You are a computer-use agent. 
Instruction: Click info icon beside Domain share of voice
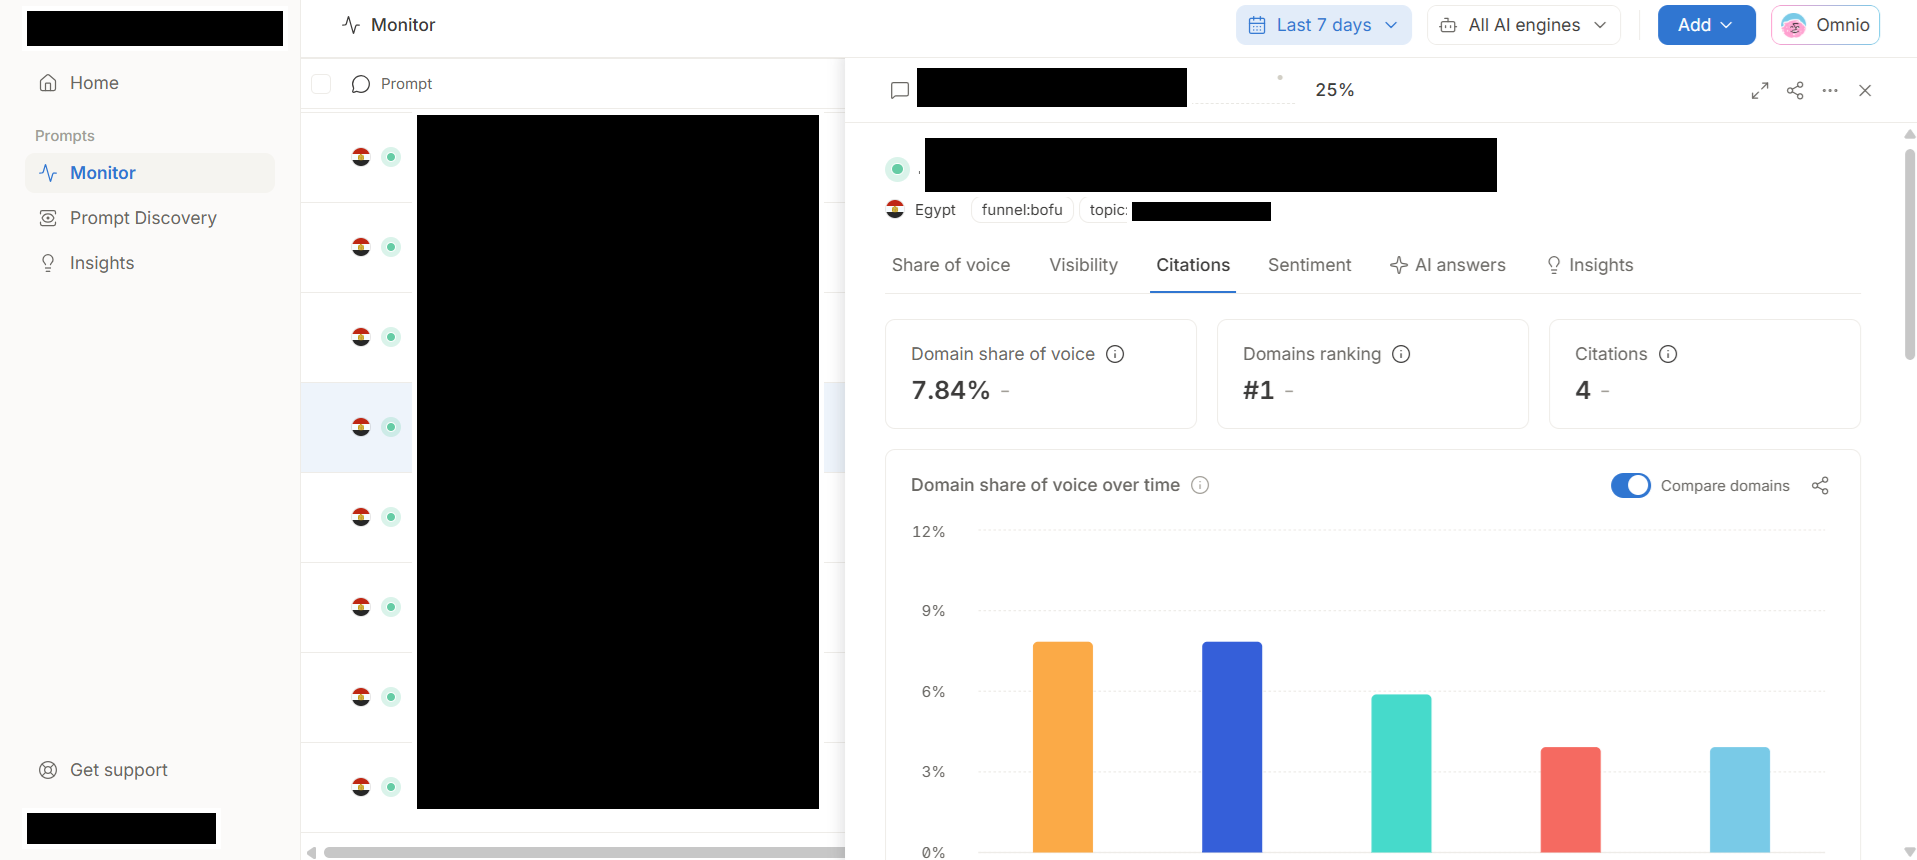pos(1115,354)
